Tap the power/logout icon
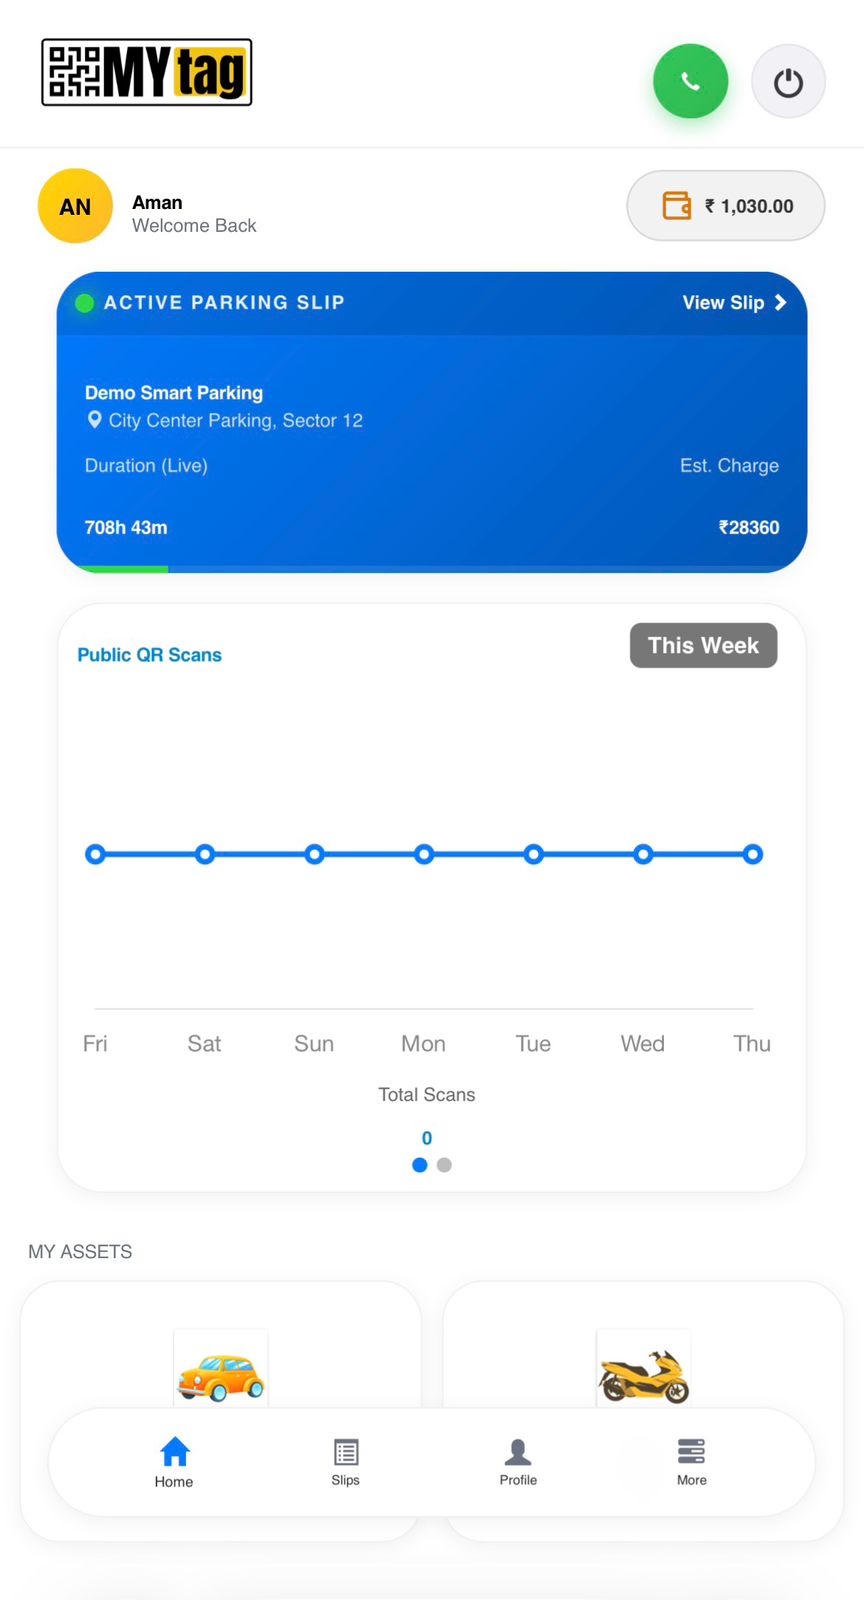 788,81
